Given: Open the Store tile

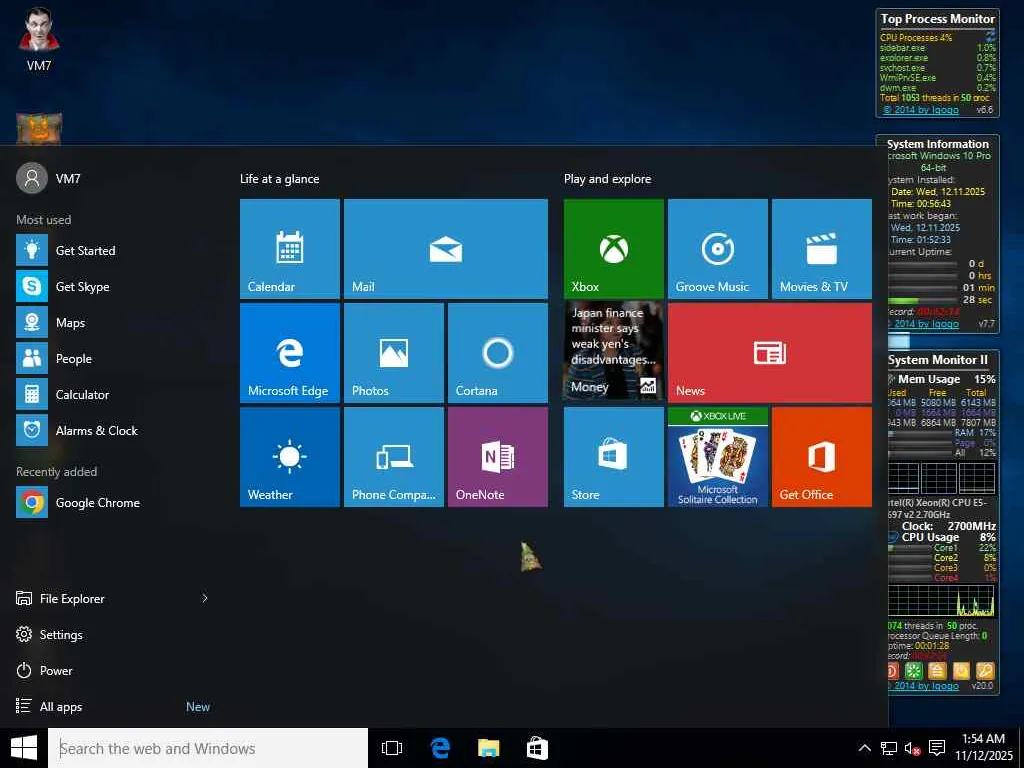Looking at the screenshot, I should [613, 456].
